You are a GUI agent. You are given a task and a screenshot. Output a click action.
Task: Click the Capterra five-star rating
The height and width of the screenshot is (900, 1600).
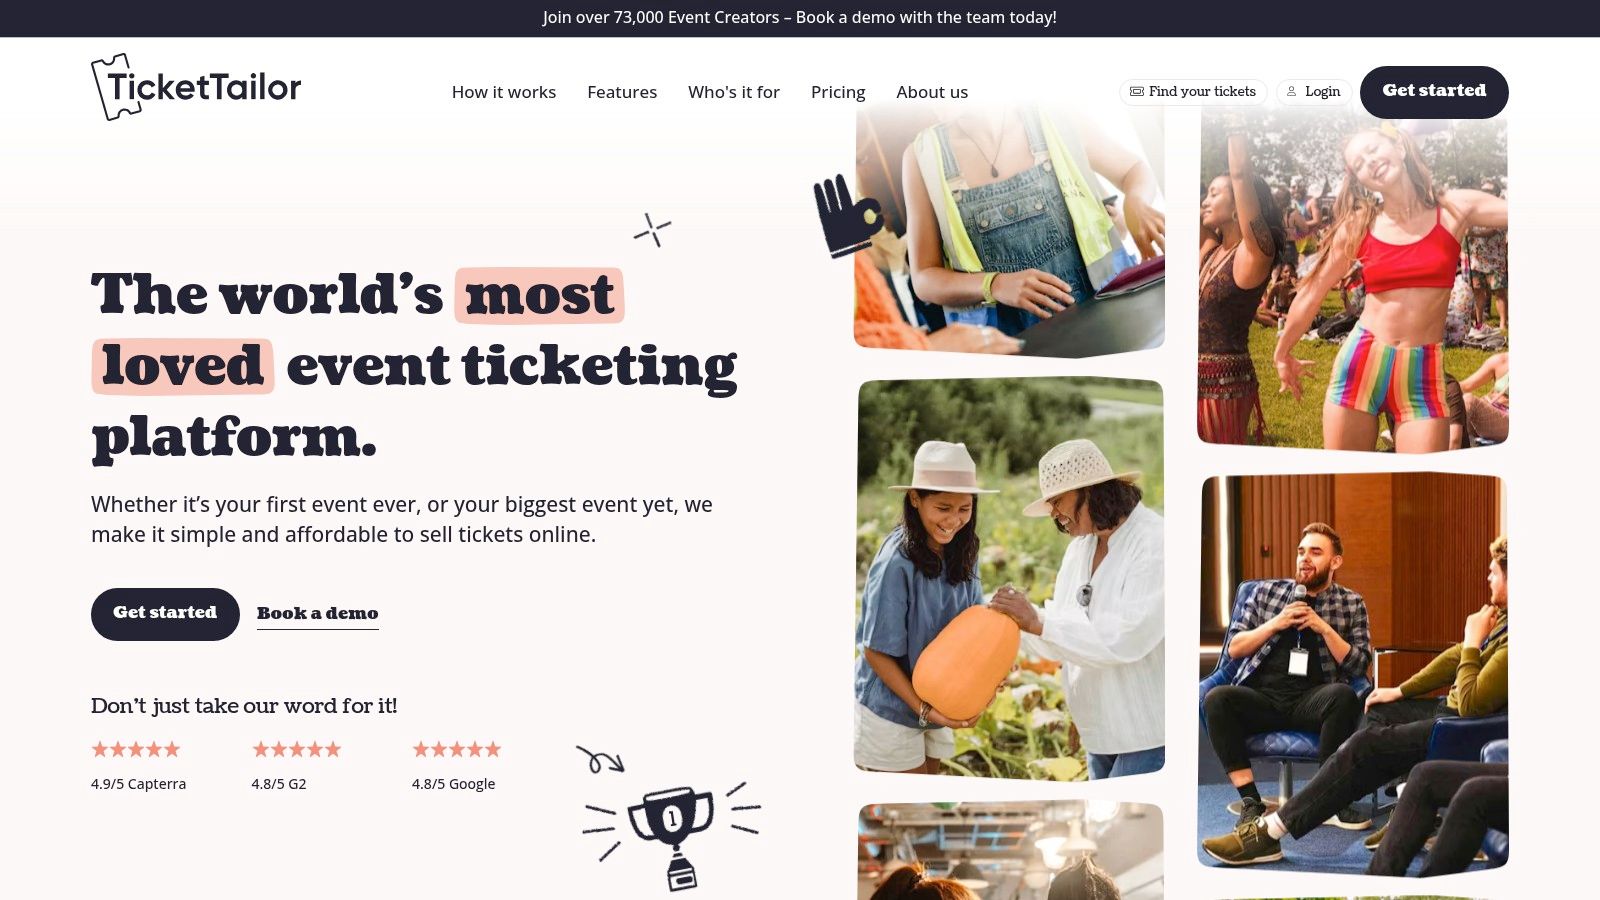[136, 749]
